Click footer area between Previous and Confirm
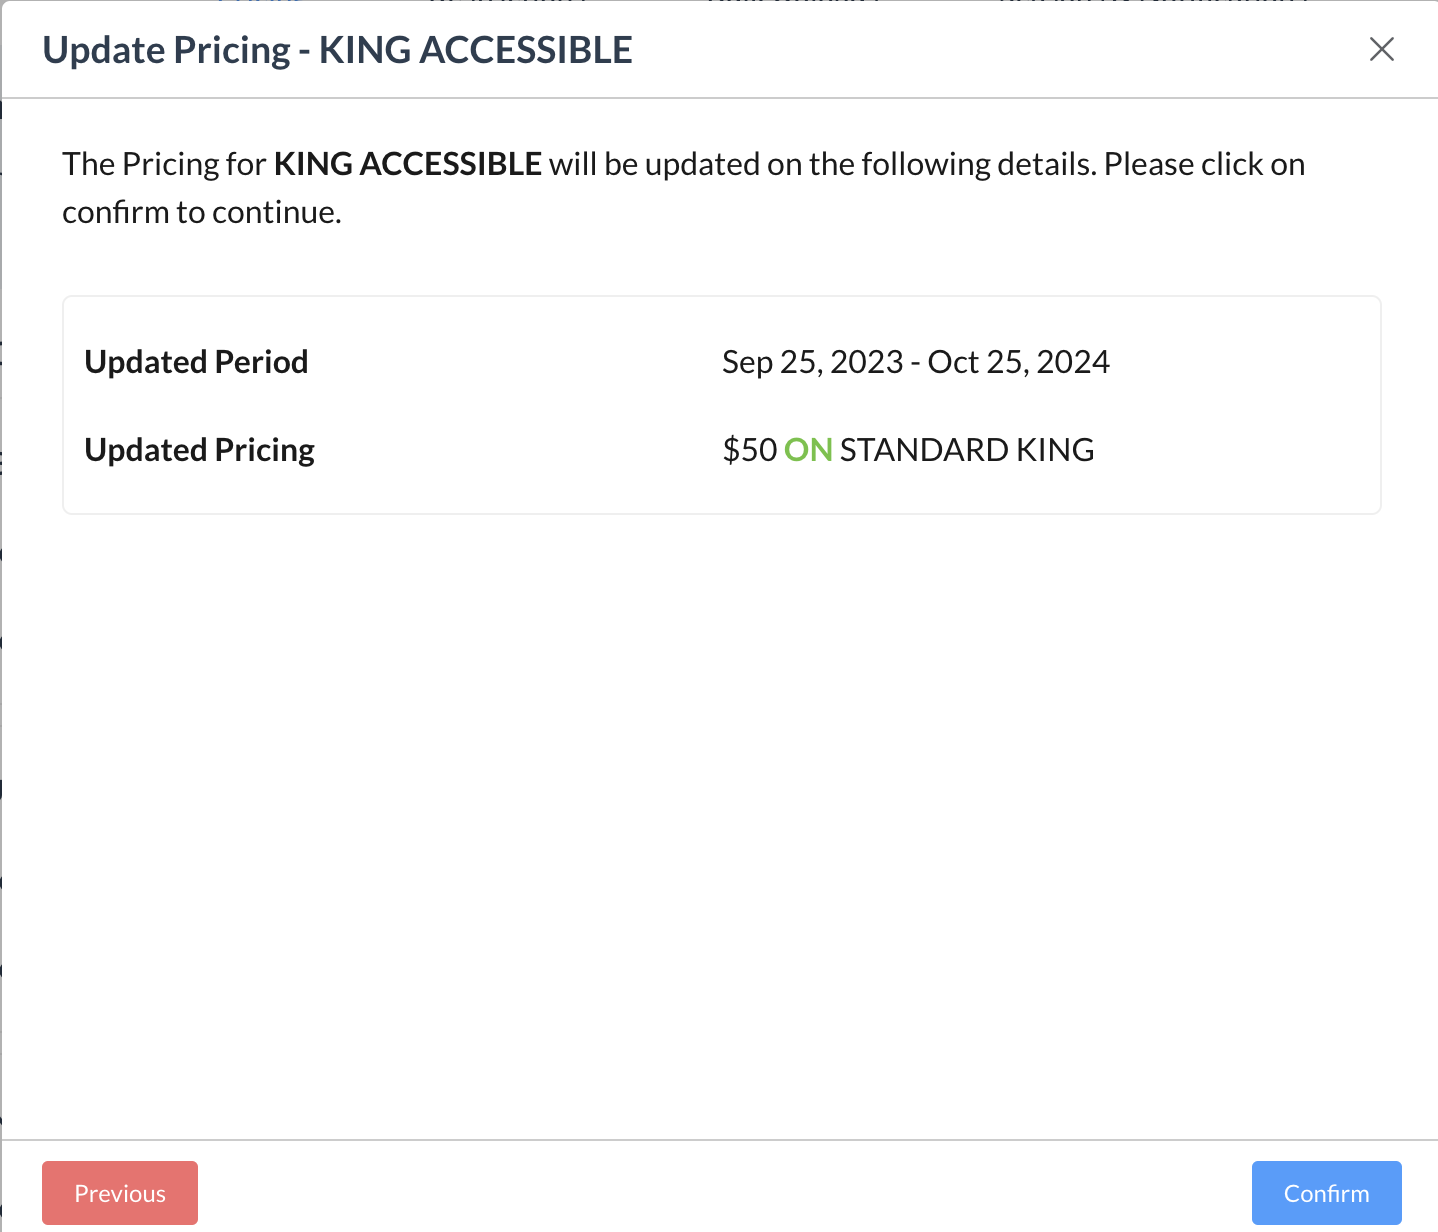 coord(720,1193)
